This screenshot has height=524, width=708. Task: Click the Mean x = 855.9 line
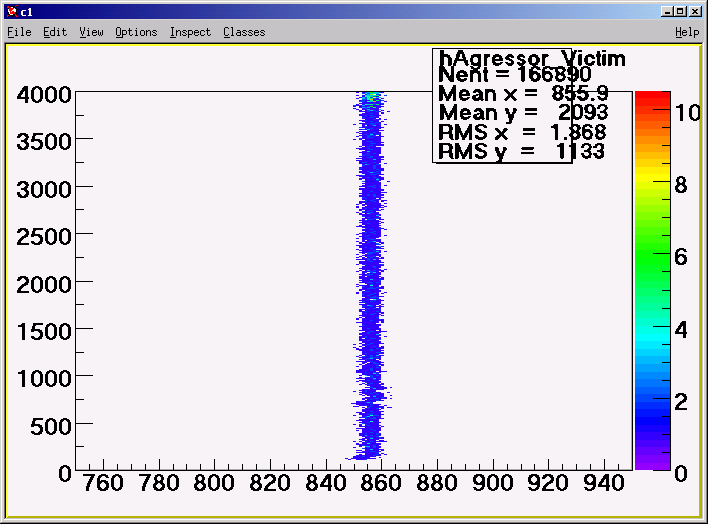pyautogui.click(x=523, y=94)
